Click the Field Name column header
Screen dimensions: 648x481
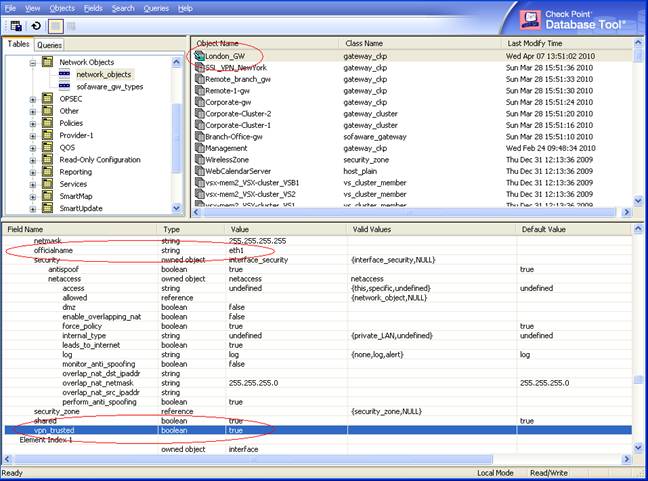[x=80, y=229]
